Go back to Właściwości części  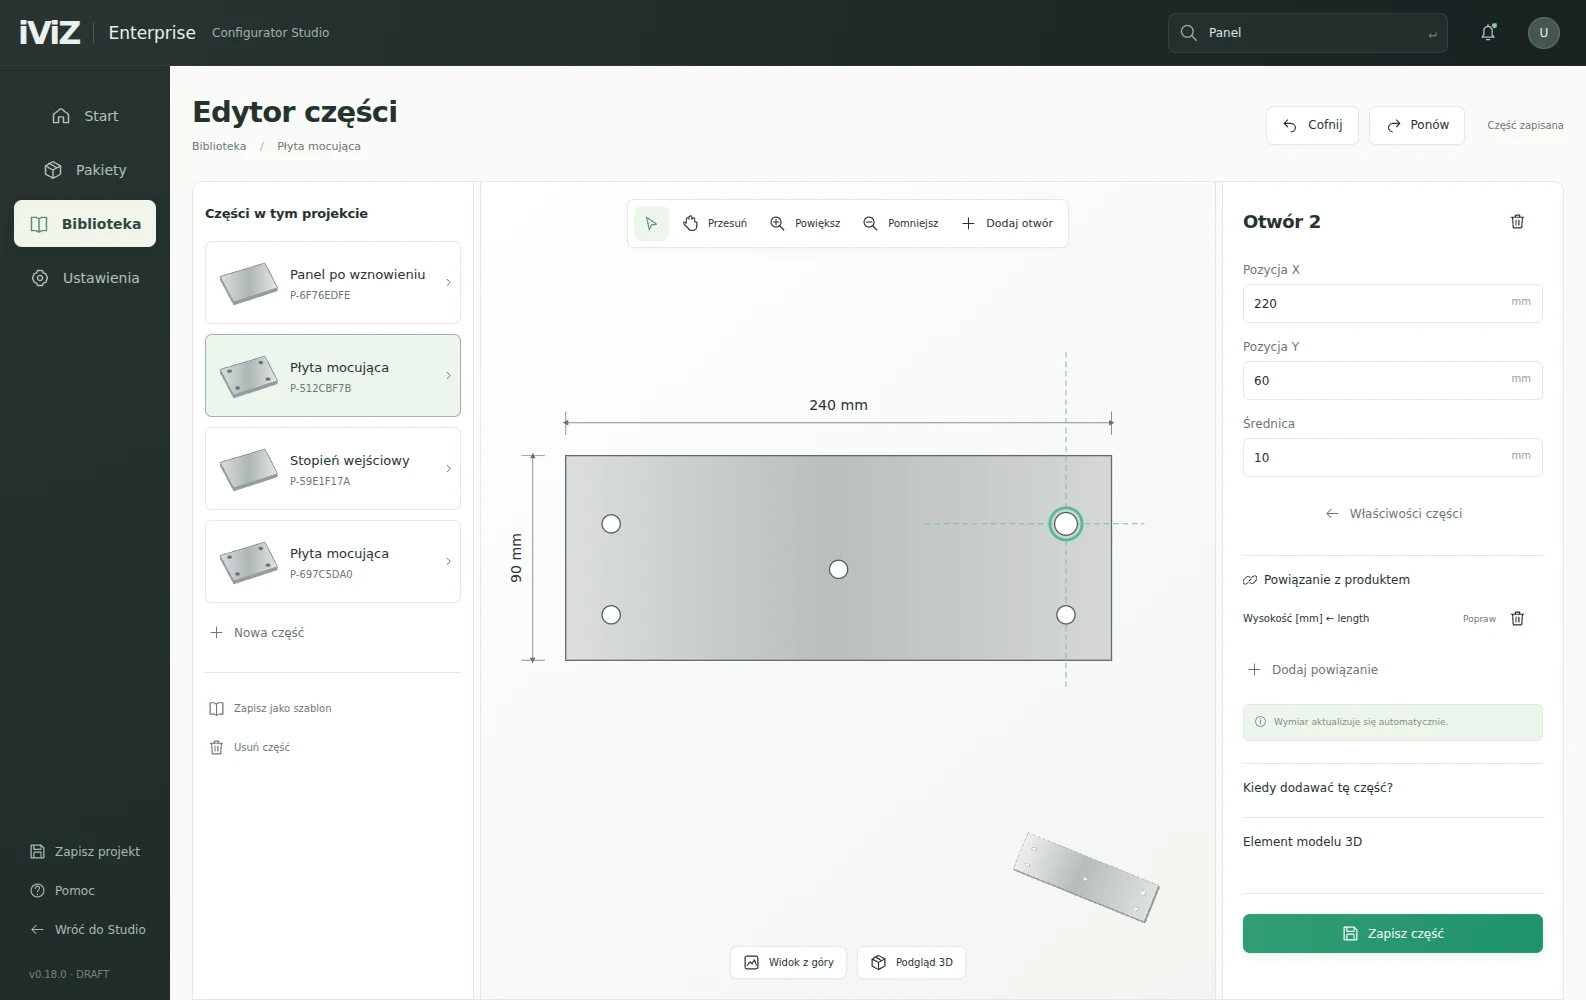pos(1393,514)
